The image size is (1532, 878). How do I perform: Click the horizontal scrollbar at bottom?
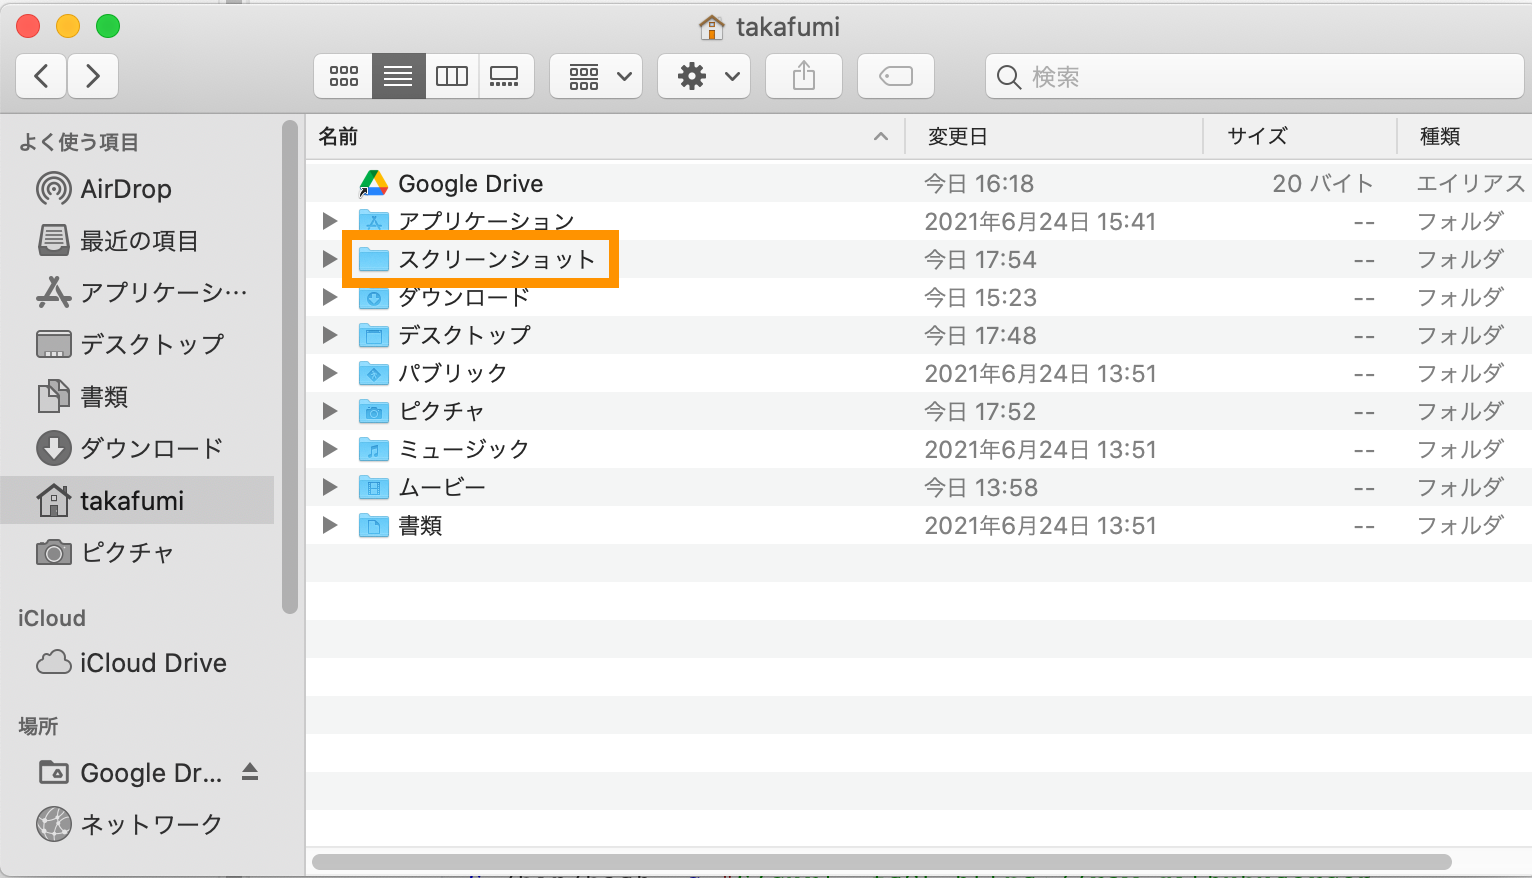(880, 862)
